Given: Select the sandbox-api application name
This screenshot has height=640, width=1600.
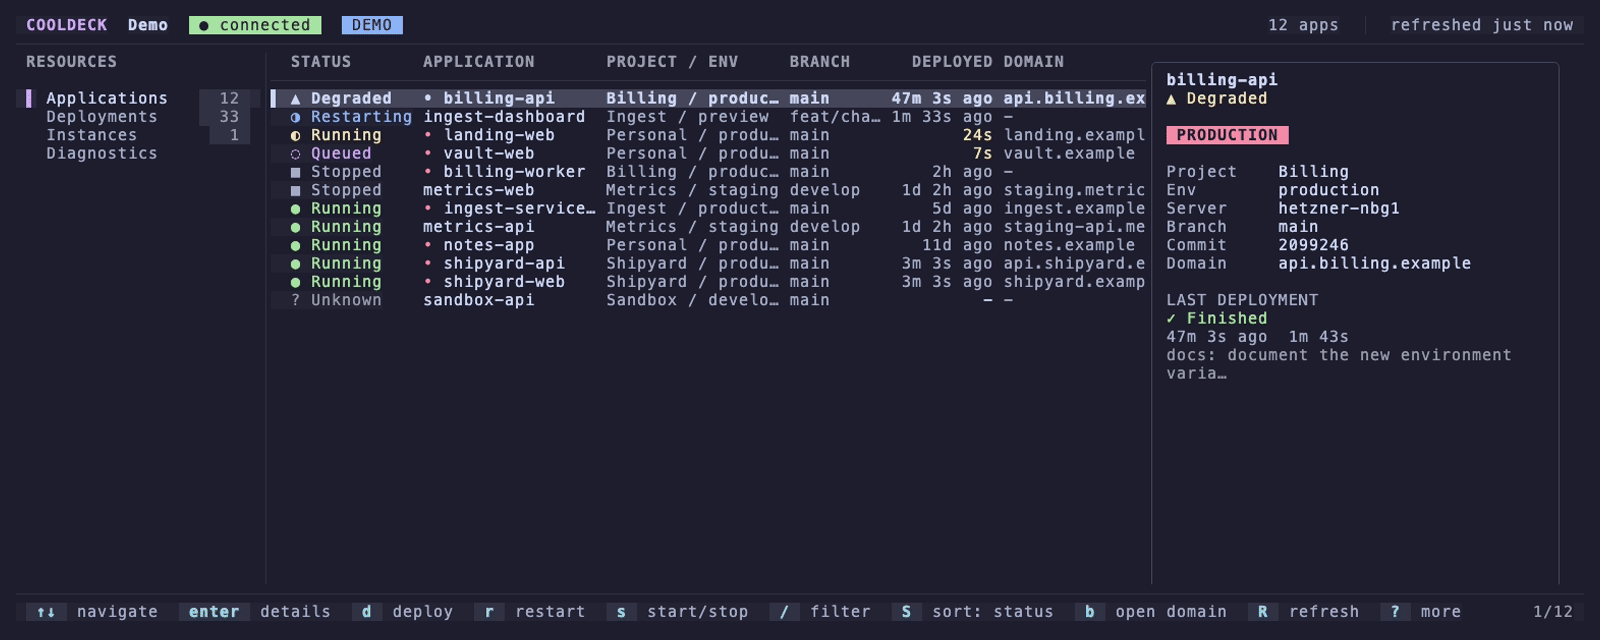Looking at the screenshot, I should coord(479,301).
